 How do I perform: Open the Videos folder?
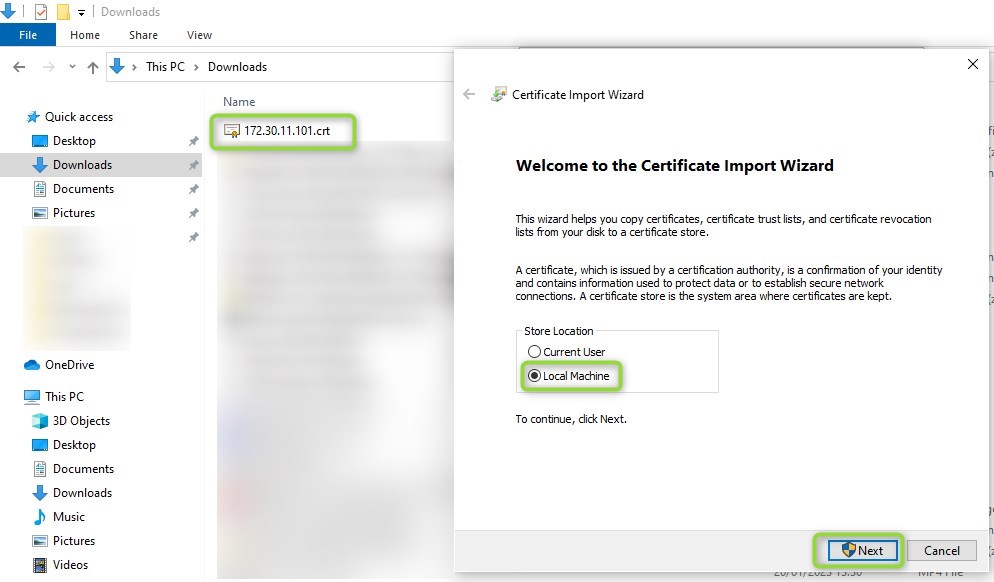point(70,565)
